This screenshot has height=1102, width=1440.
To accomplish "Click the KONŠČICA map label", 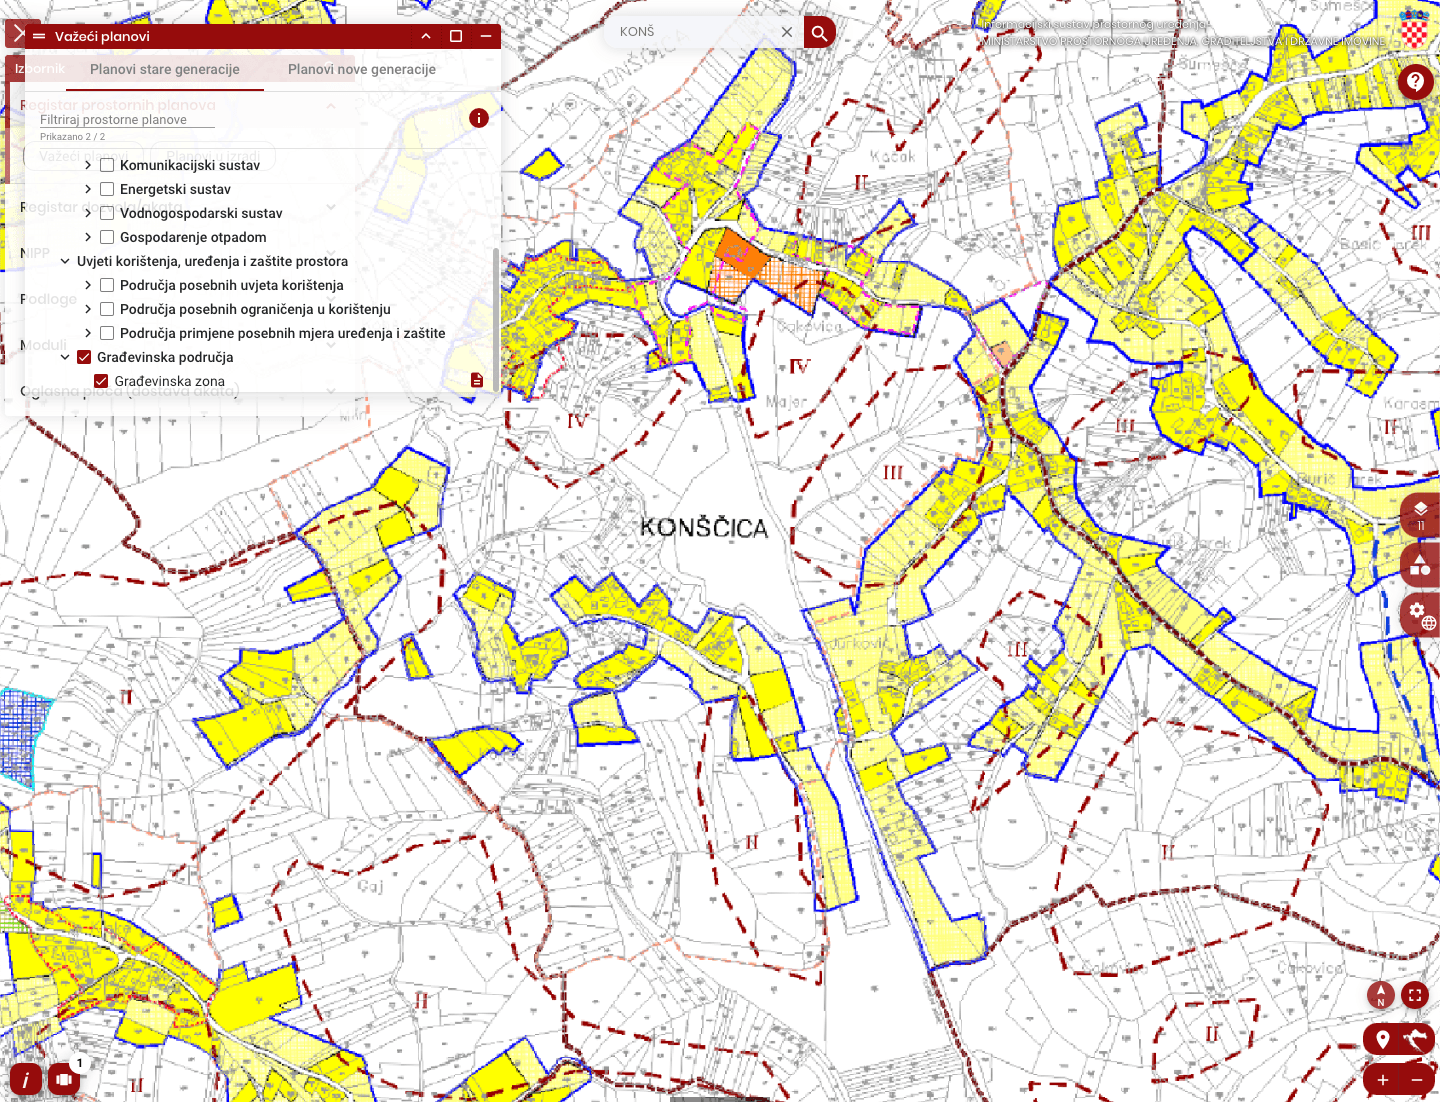I will click(704, 528).
